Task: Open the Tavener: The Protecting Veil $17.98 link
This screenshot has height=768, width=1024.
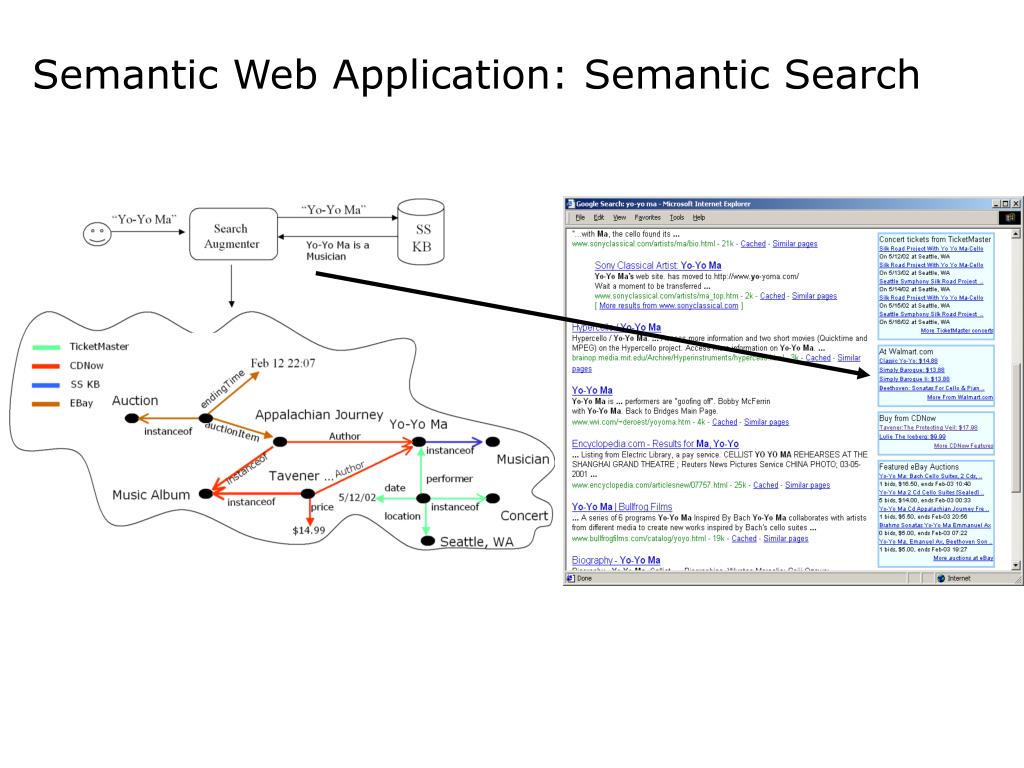Action: point(928,428)
